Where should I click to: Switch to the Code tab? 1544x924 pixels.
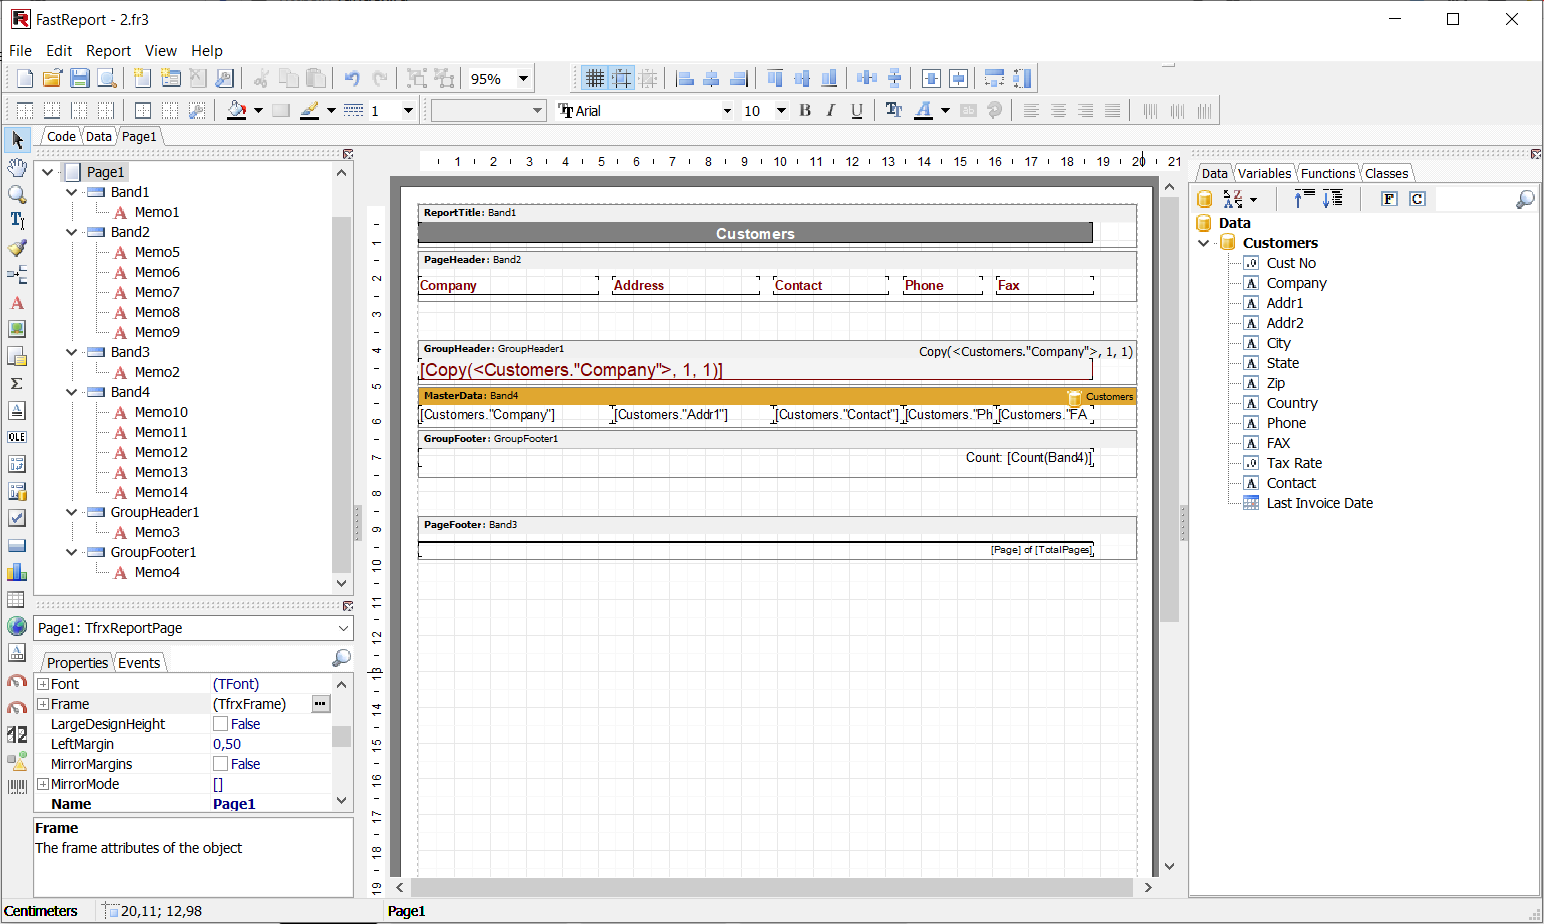point(61,136)
